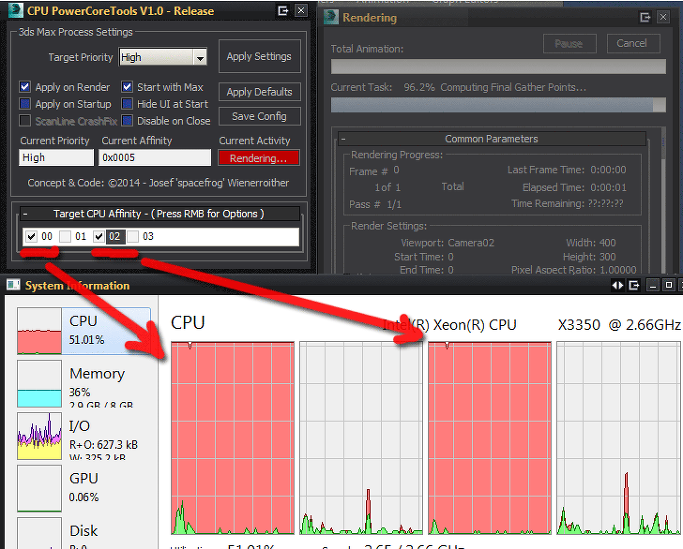Viewport: 683px width, 549px height.
Task: Click the Rendering dialog vertical scrollbar
Action: click(663, 200)
